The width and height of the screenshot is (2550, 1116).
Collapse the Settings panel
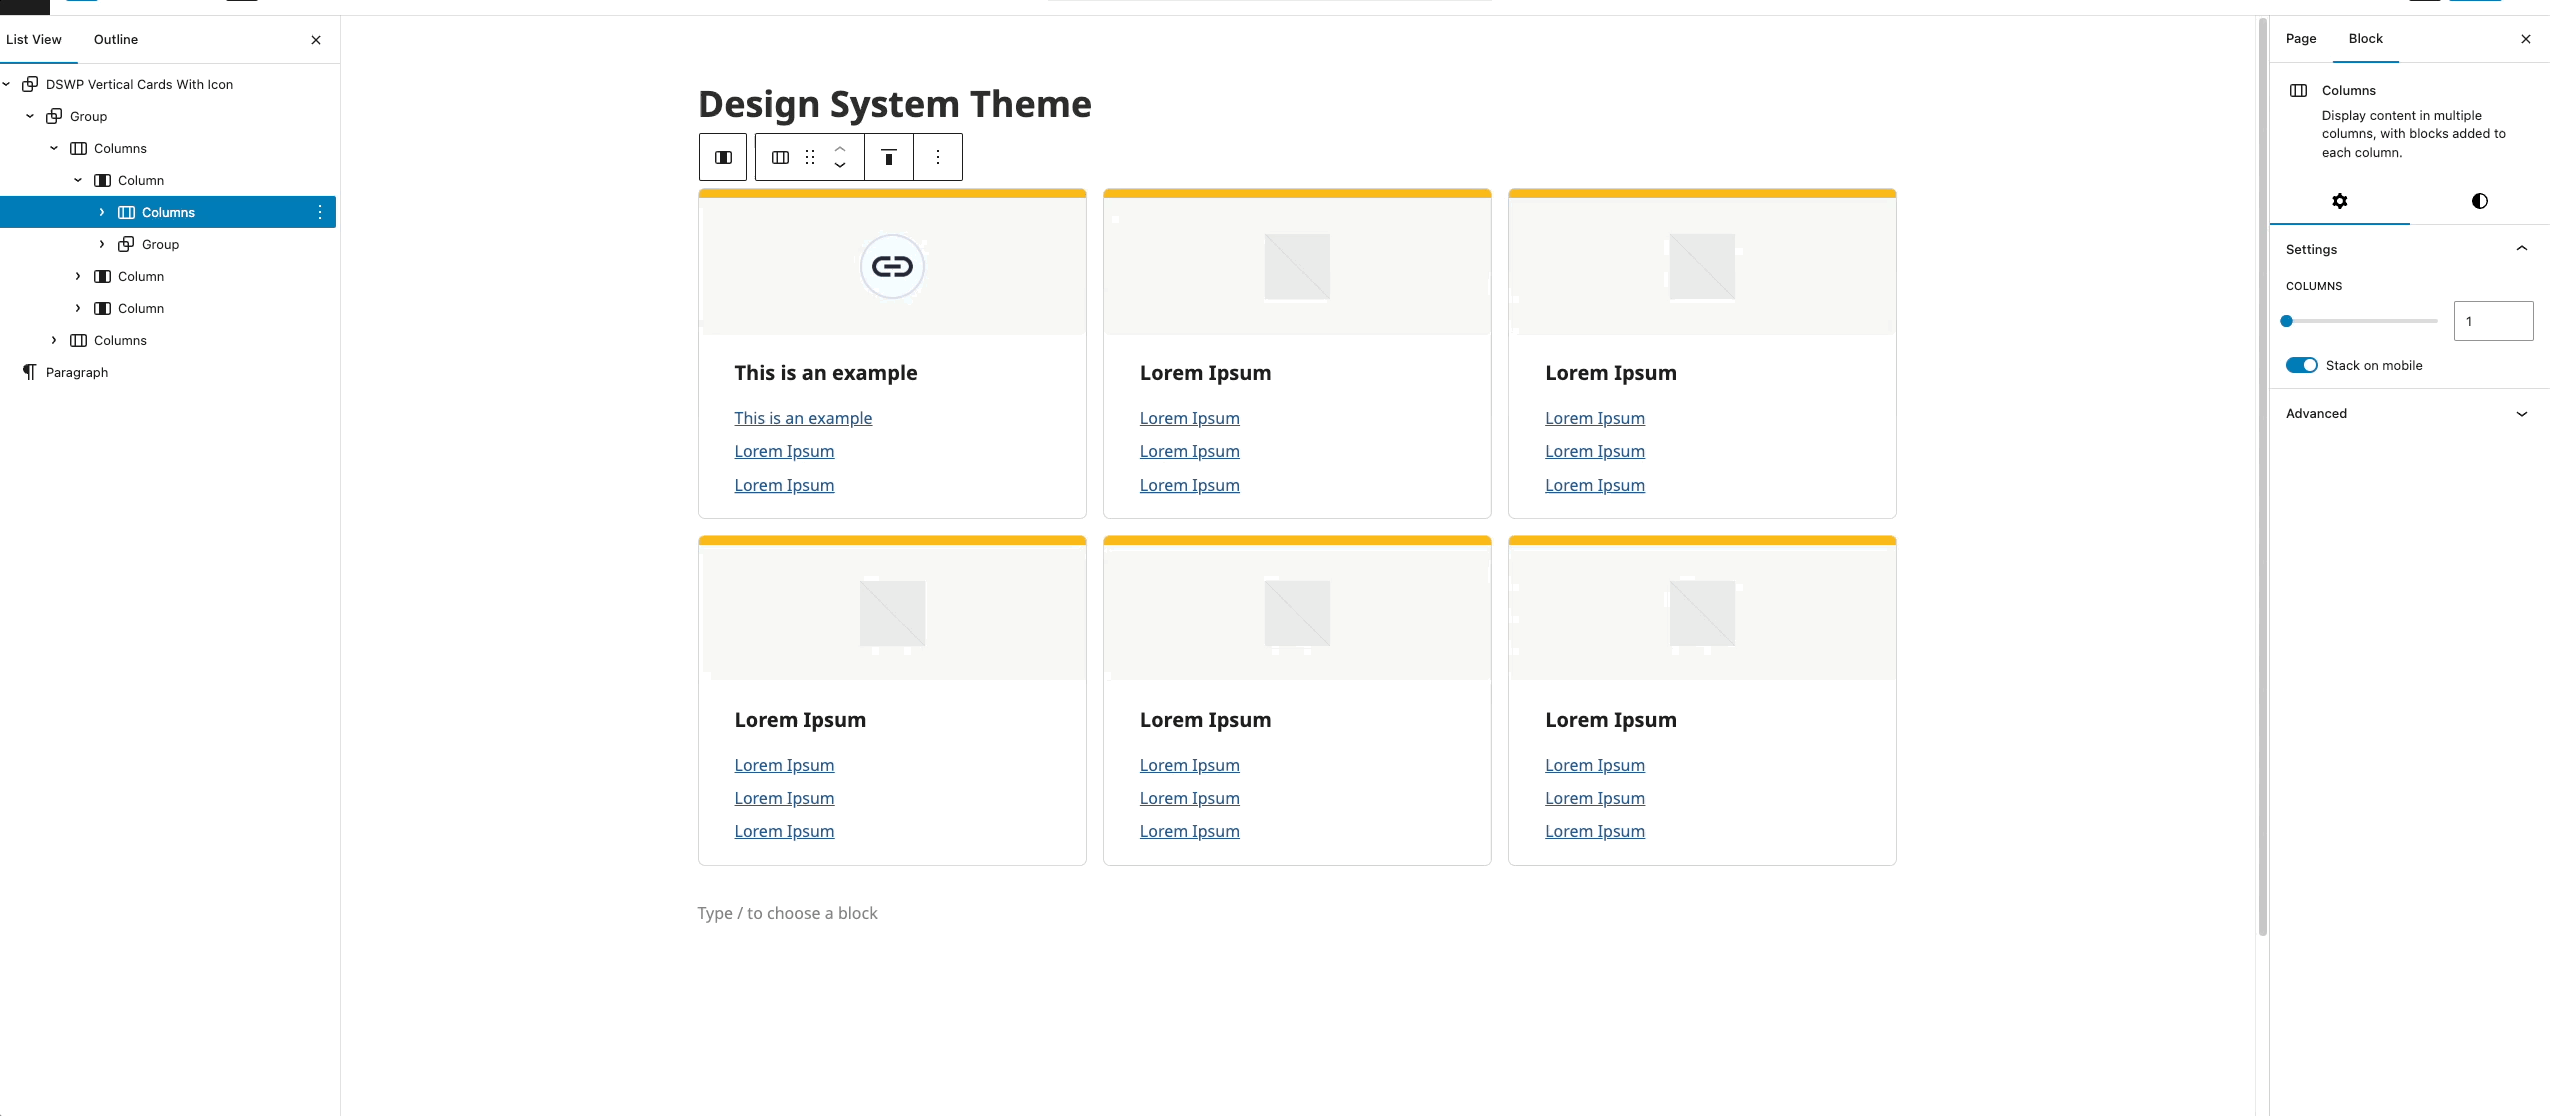2408,249
